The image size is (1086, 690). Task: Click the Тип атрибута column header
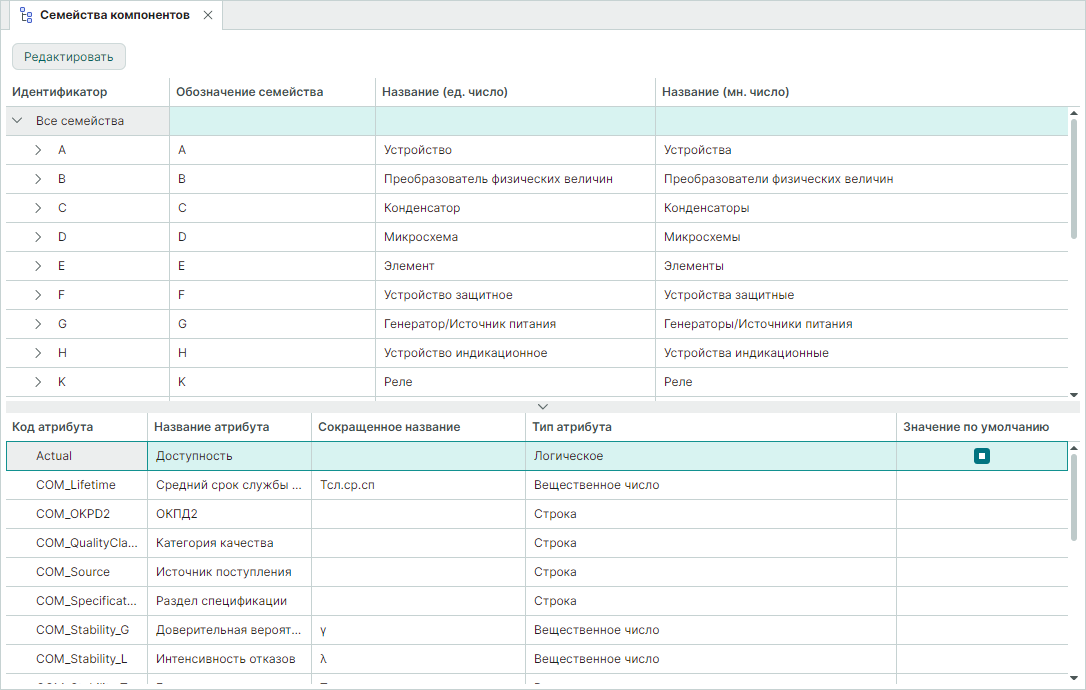click(573, 427)
